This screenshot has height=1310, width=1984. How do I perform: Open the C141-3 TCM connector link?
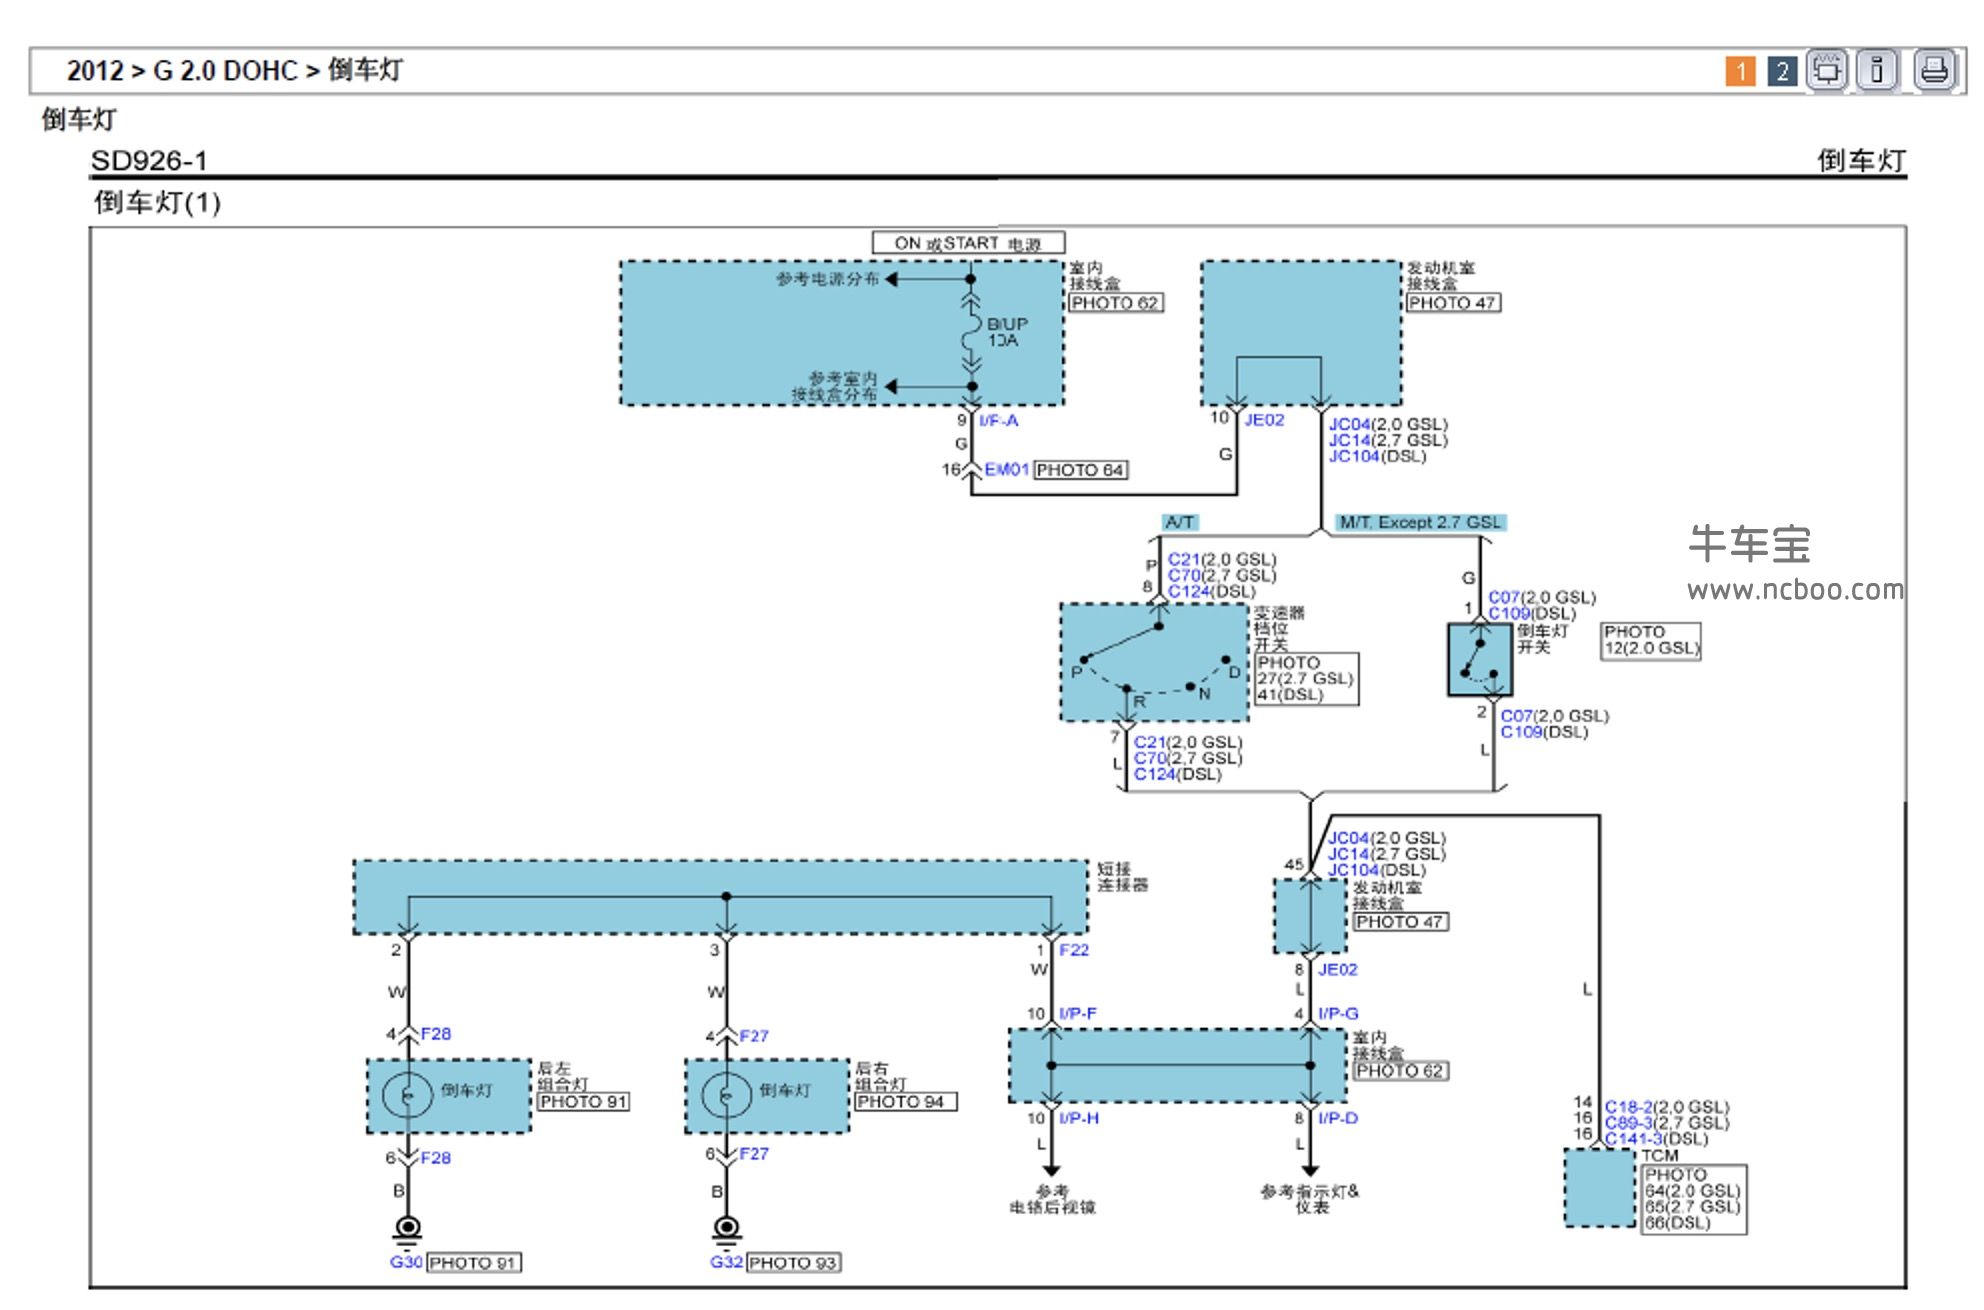(1634, 1140)
